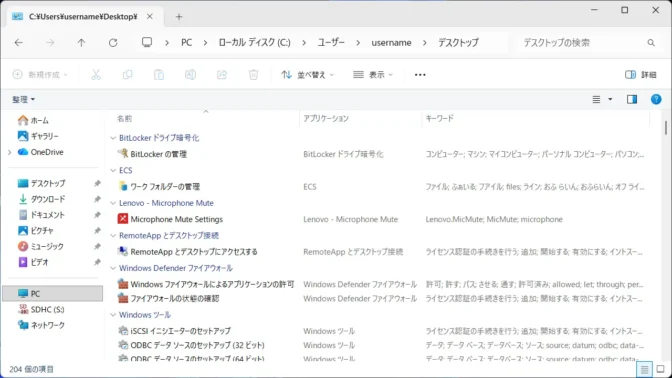This screenshot has width=672, height=378.
Task: Click the Delete trash icon
Action: click(x=253, y=75)
